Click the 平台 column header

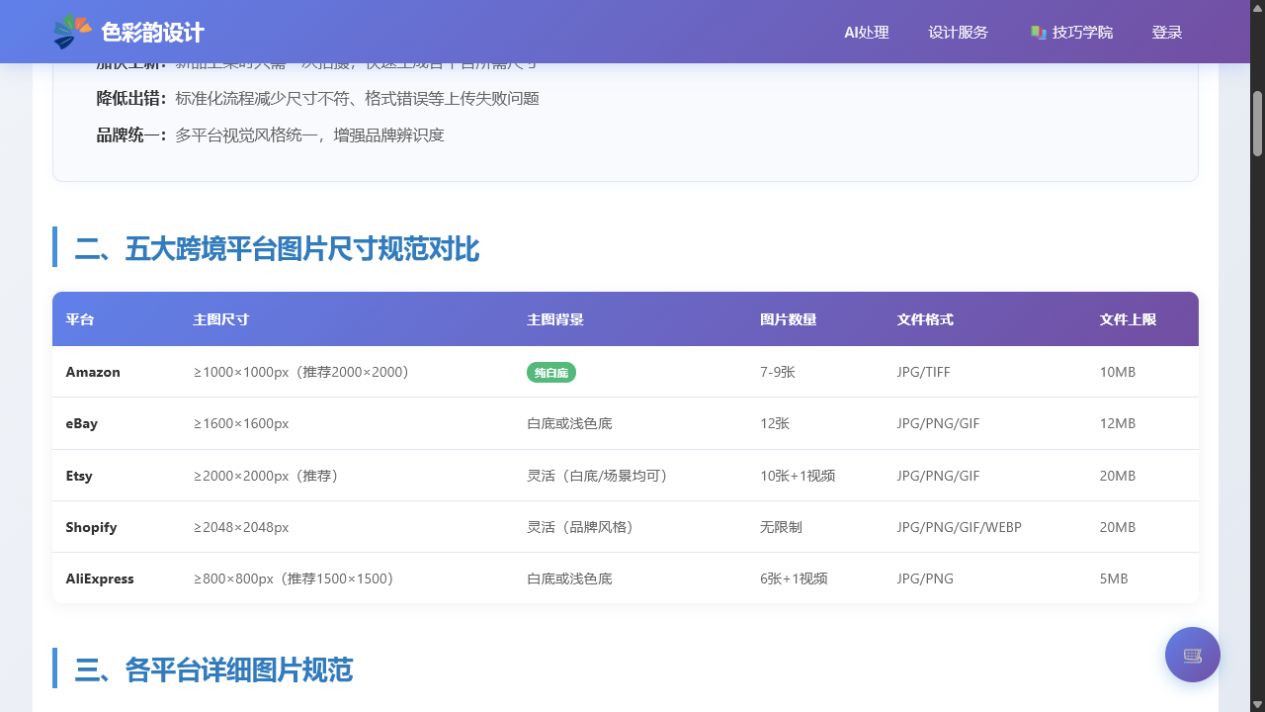[x=80, y=319]
